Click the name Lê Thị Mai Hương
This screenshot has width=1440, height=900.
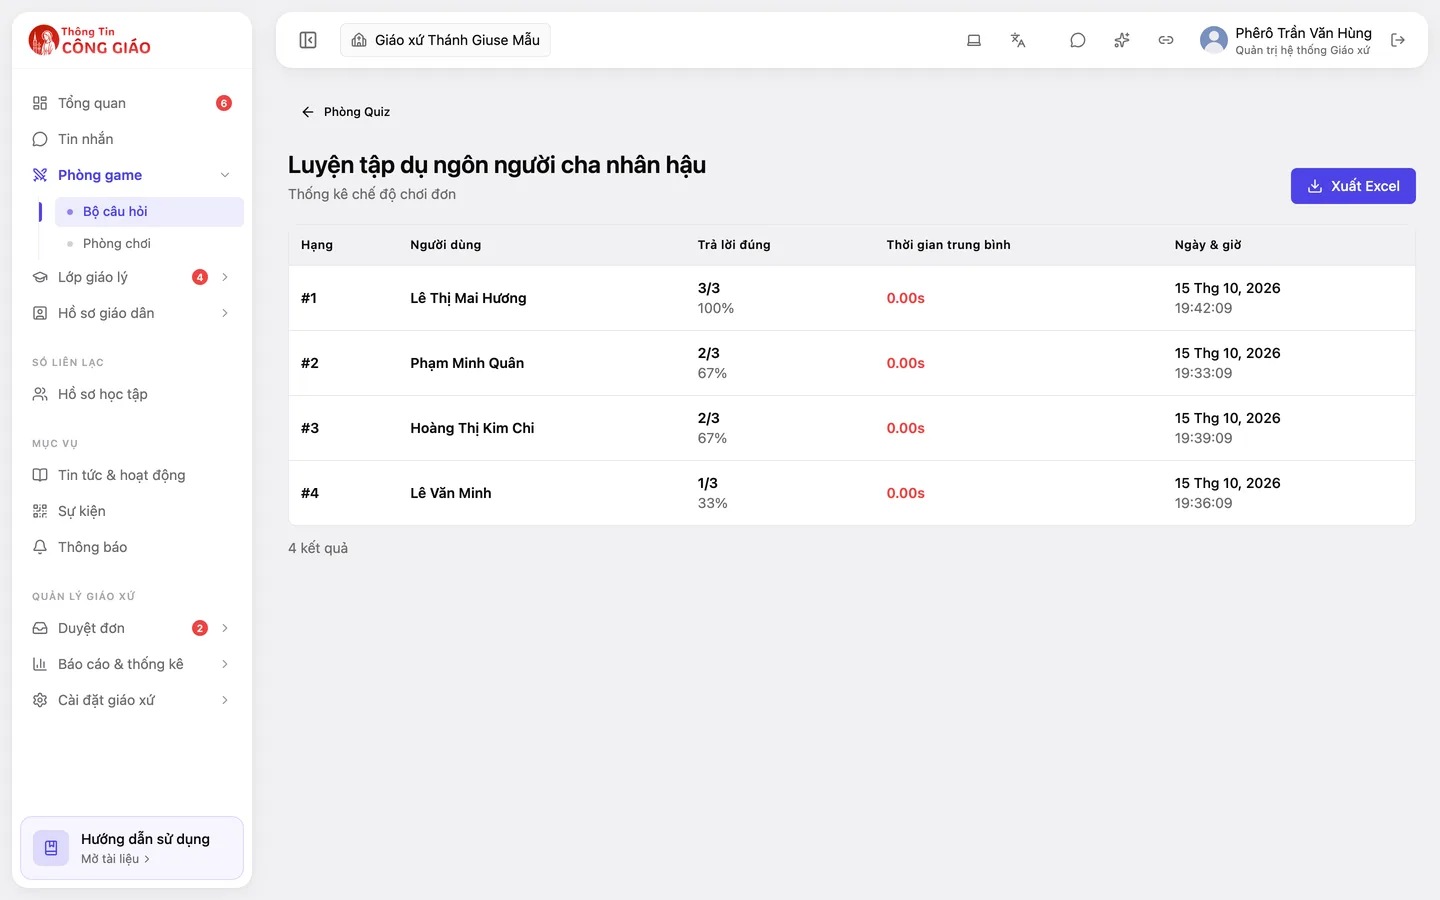pyautogui.click(x=468, y=298)
